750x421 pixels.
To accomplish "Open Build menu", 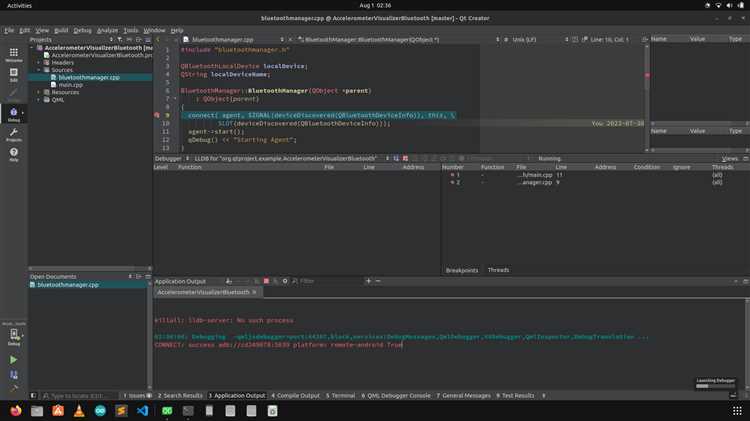I will (x=61, y=30).
